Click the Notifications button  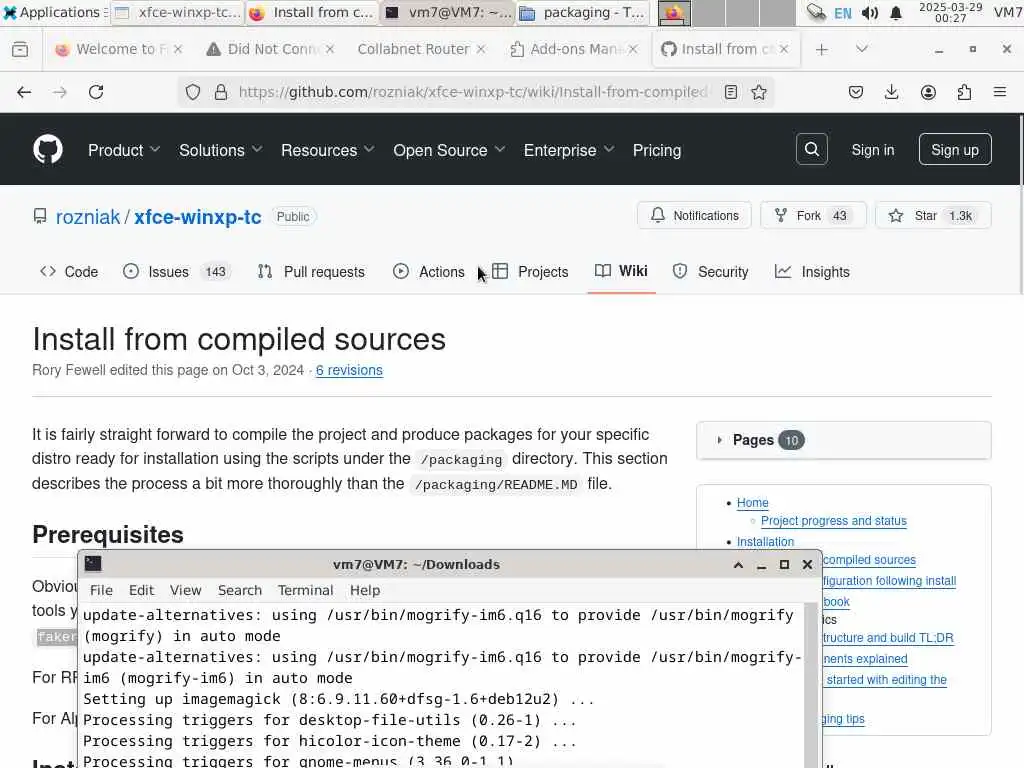pos(694,216)
